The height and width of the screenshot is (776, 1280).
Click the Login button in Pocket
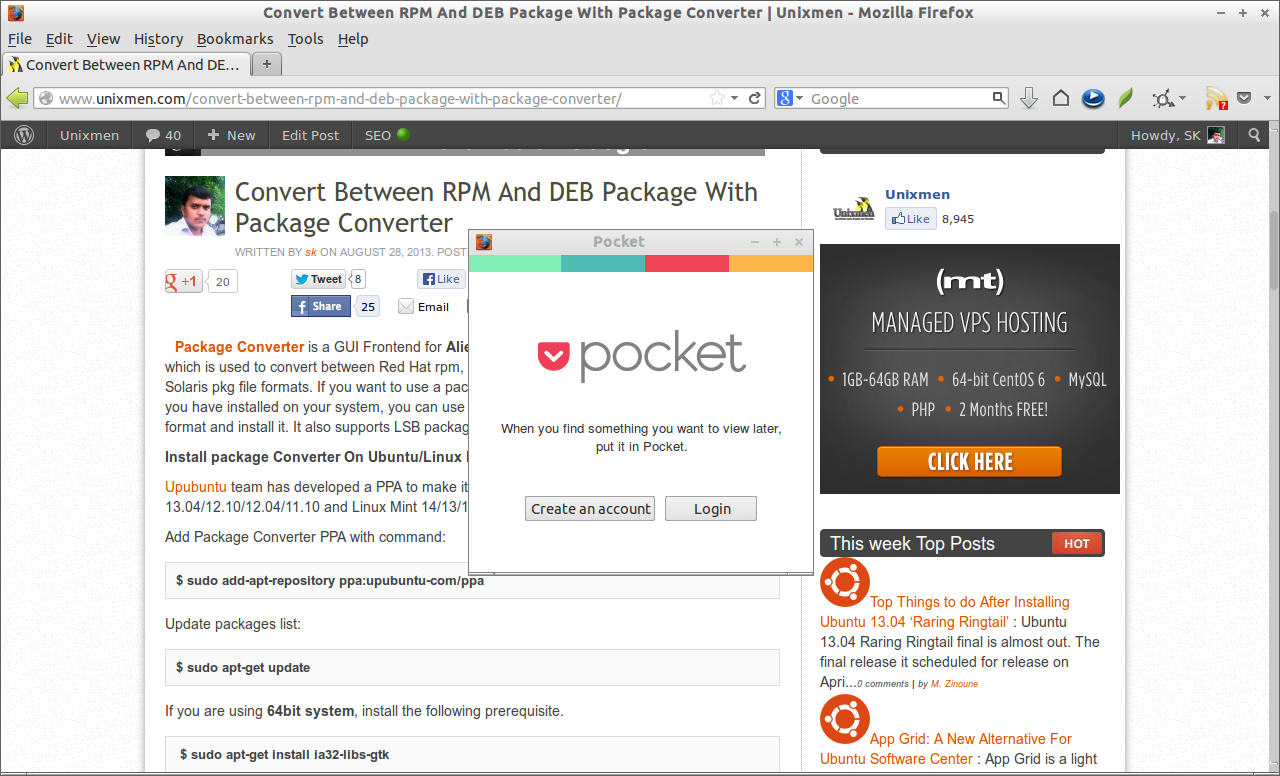point(711,508)
